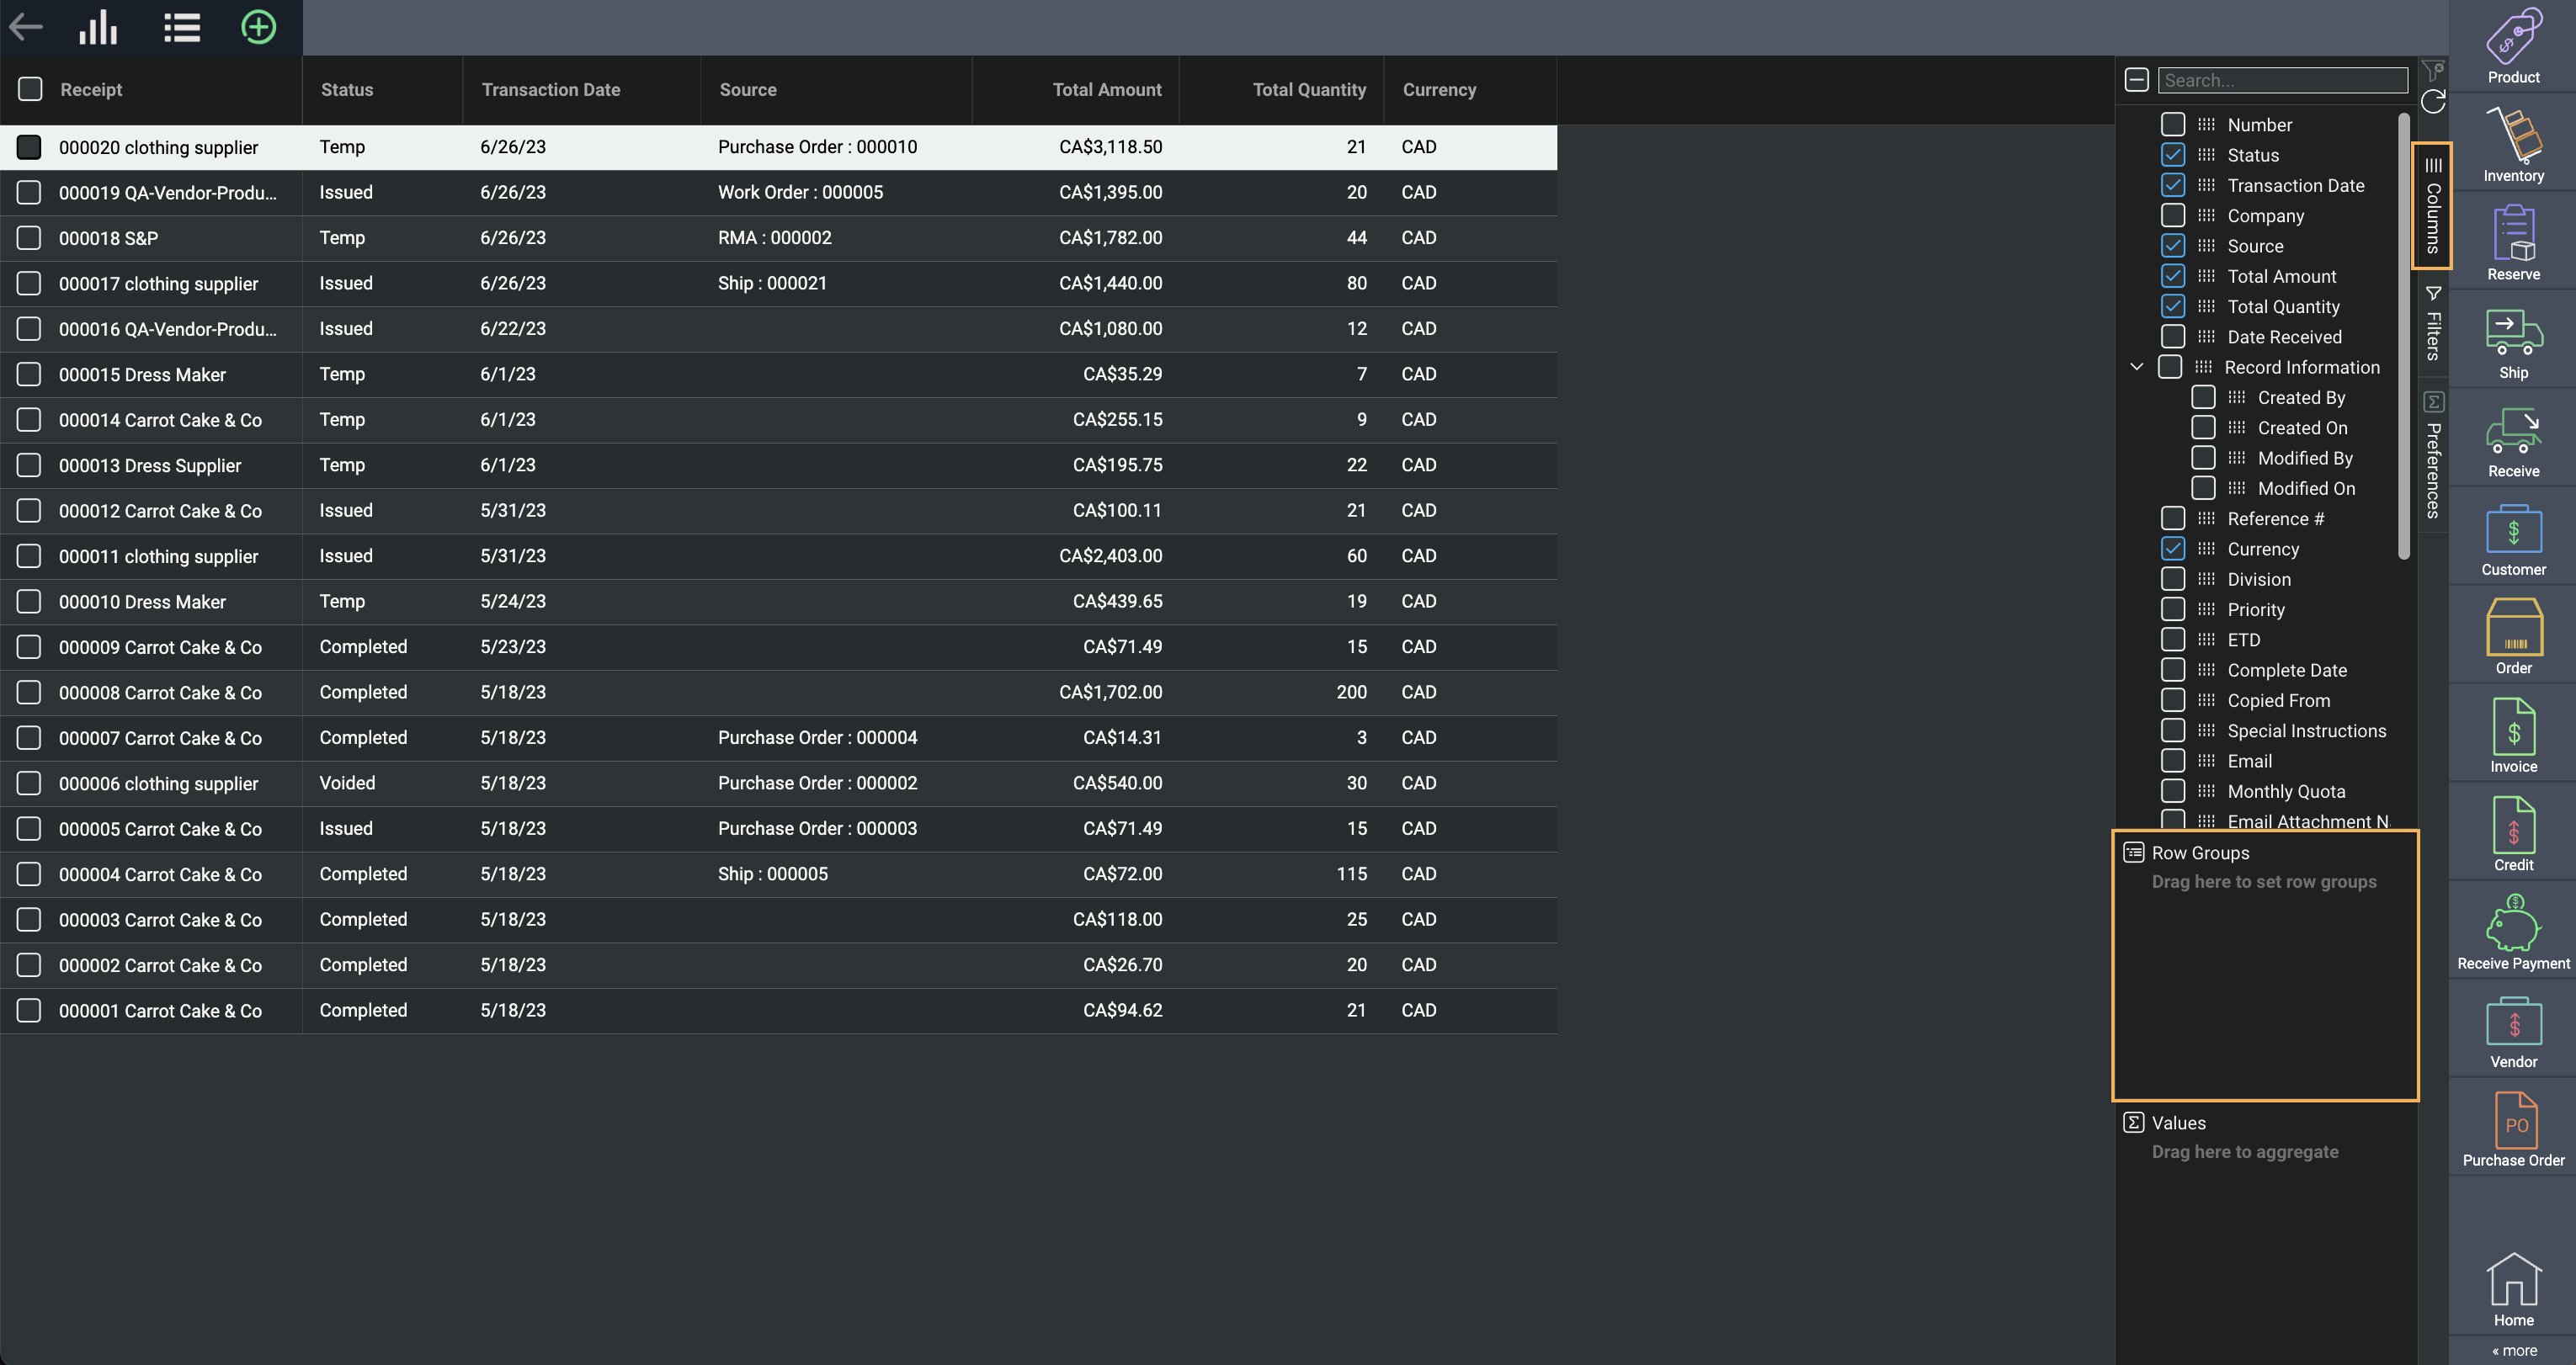Screen dimensions: 2576x1365
Task: Open the Preferences side tab
Action: [2433, 456]
